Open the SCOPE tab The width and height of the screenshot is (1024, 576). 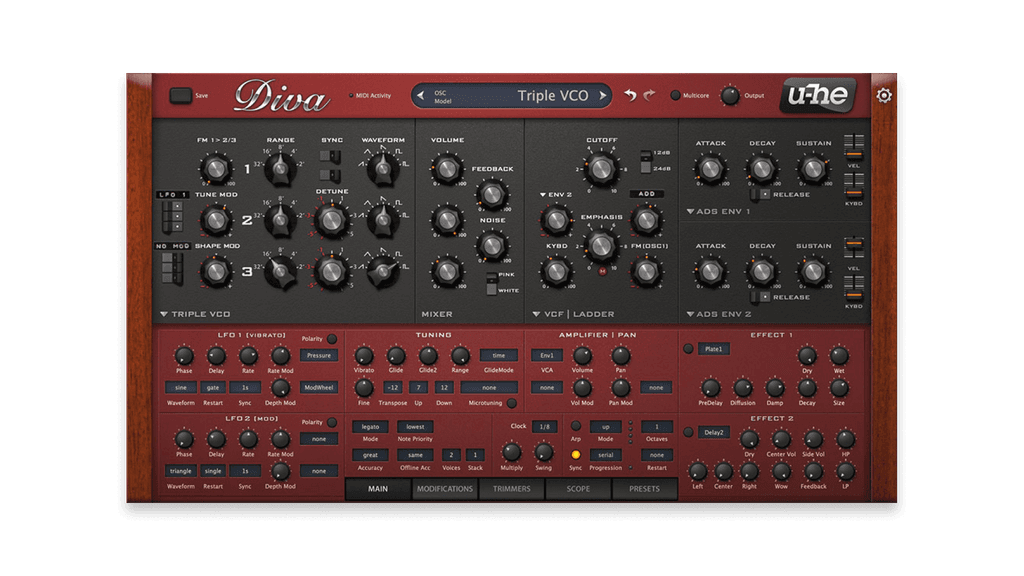tap(580, 489)
